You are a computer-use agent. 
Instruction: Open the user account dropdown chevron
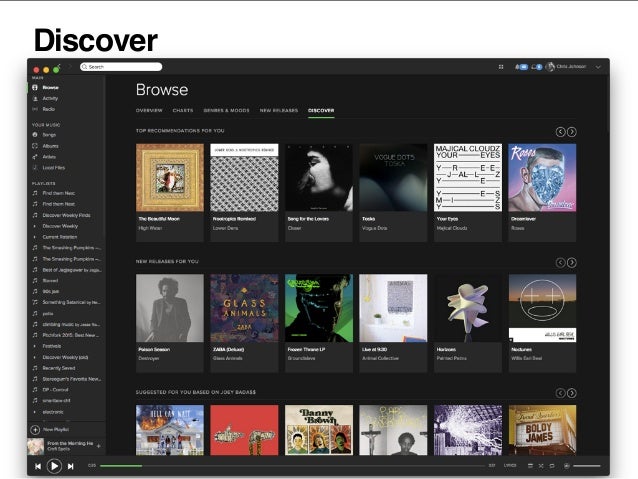598,67
